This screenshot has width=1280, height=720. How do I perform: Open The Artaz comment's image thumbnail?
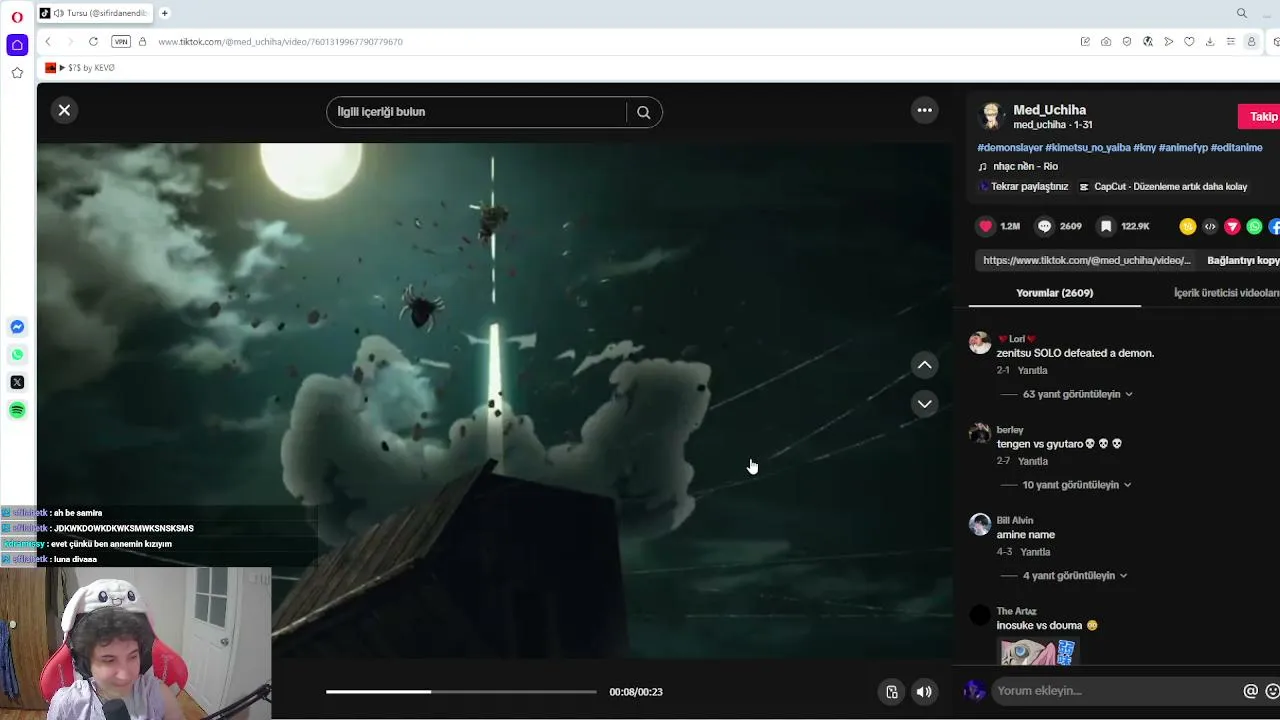[x=1038, y=652]
